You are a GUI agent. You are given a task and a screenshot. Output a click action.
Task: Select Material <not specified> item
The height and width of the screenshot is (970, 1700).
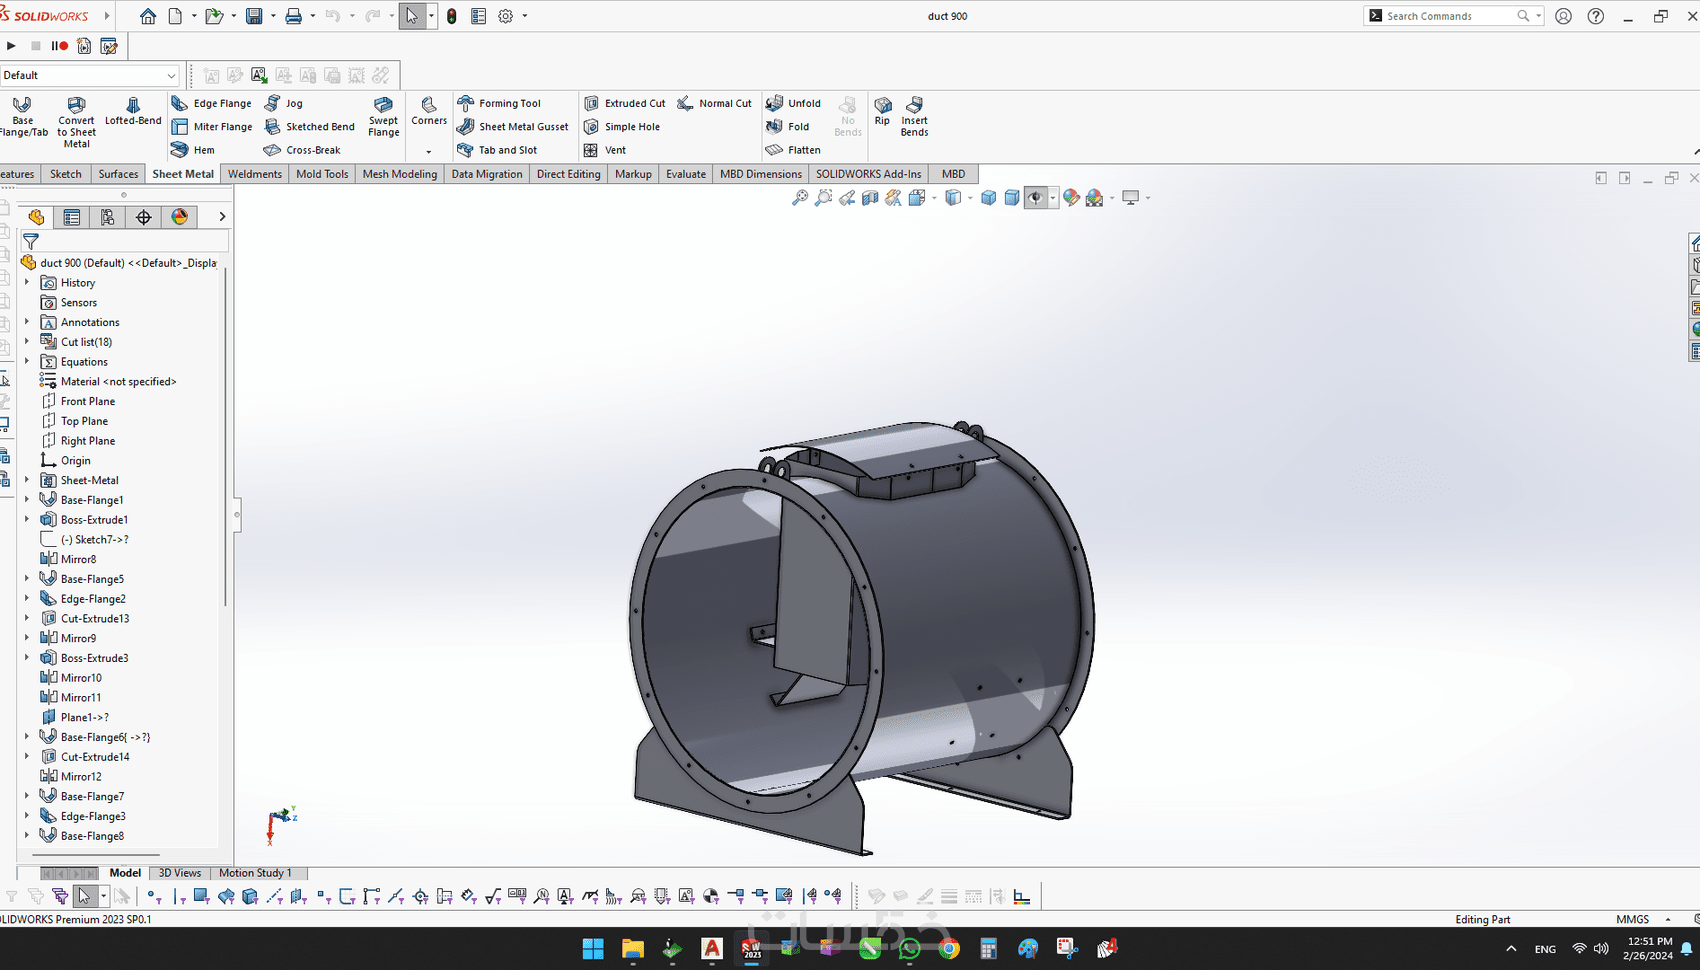(108, 381)
